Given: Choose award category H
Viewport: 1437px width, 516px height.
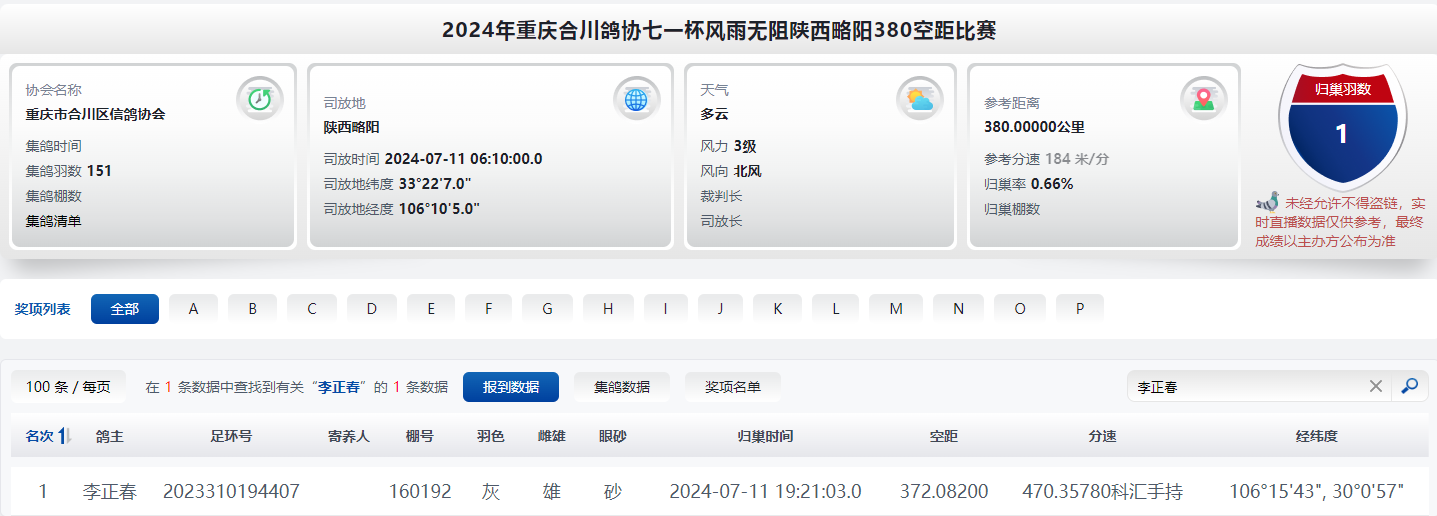Looking at the screenshot, I should point(608,309).
